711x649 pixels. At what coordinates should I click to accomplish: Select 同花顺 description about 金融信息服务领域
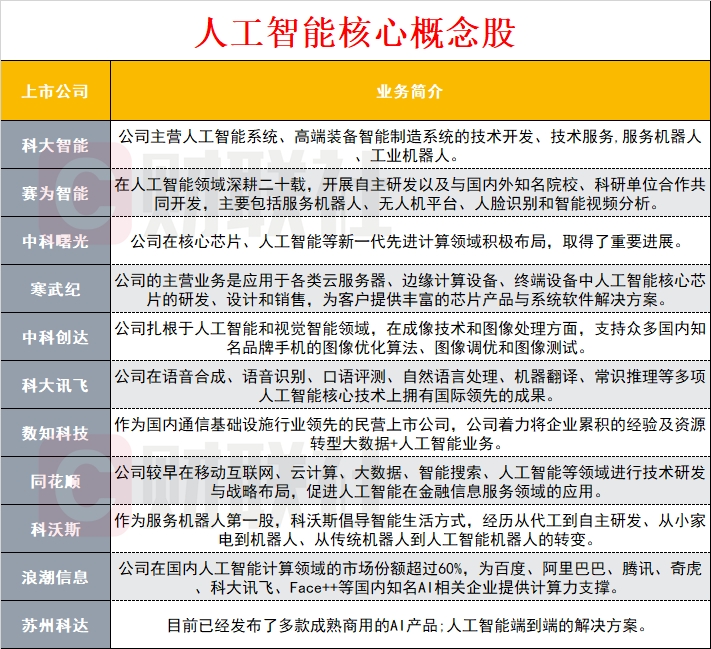[x=410, y=481]
